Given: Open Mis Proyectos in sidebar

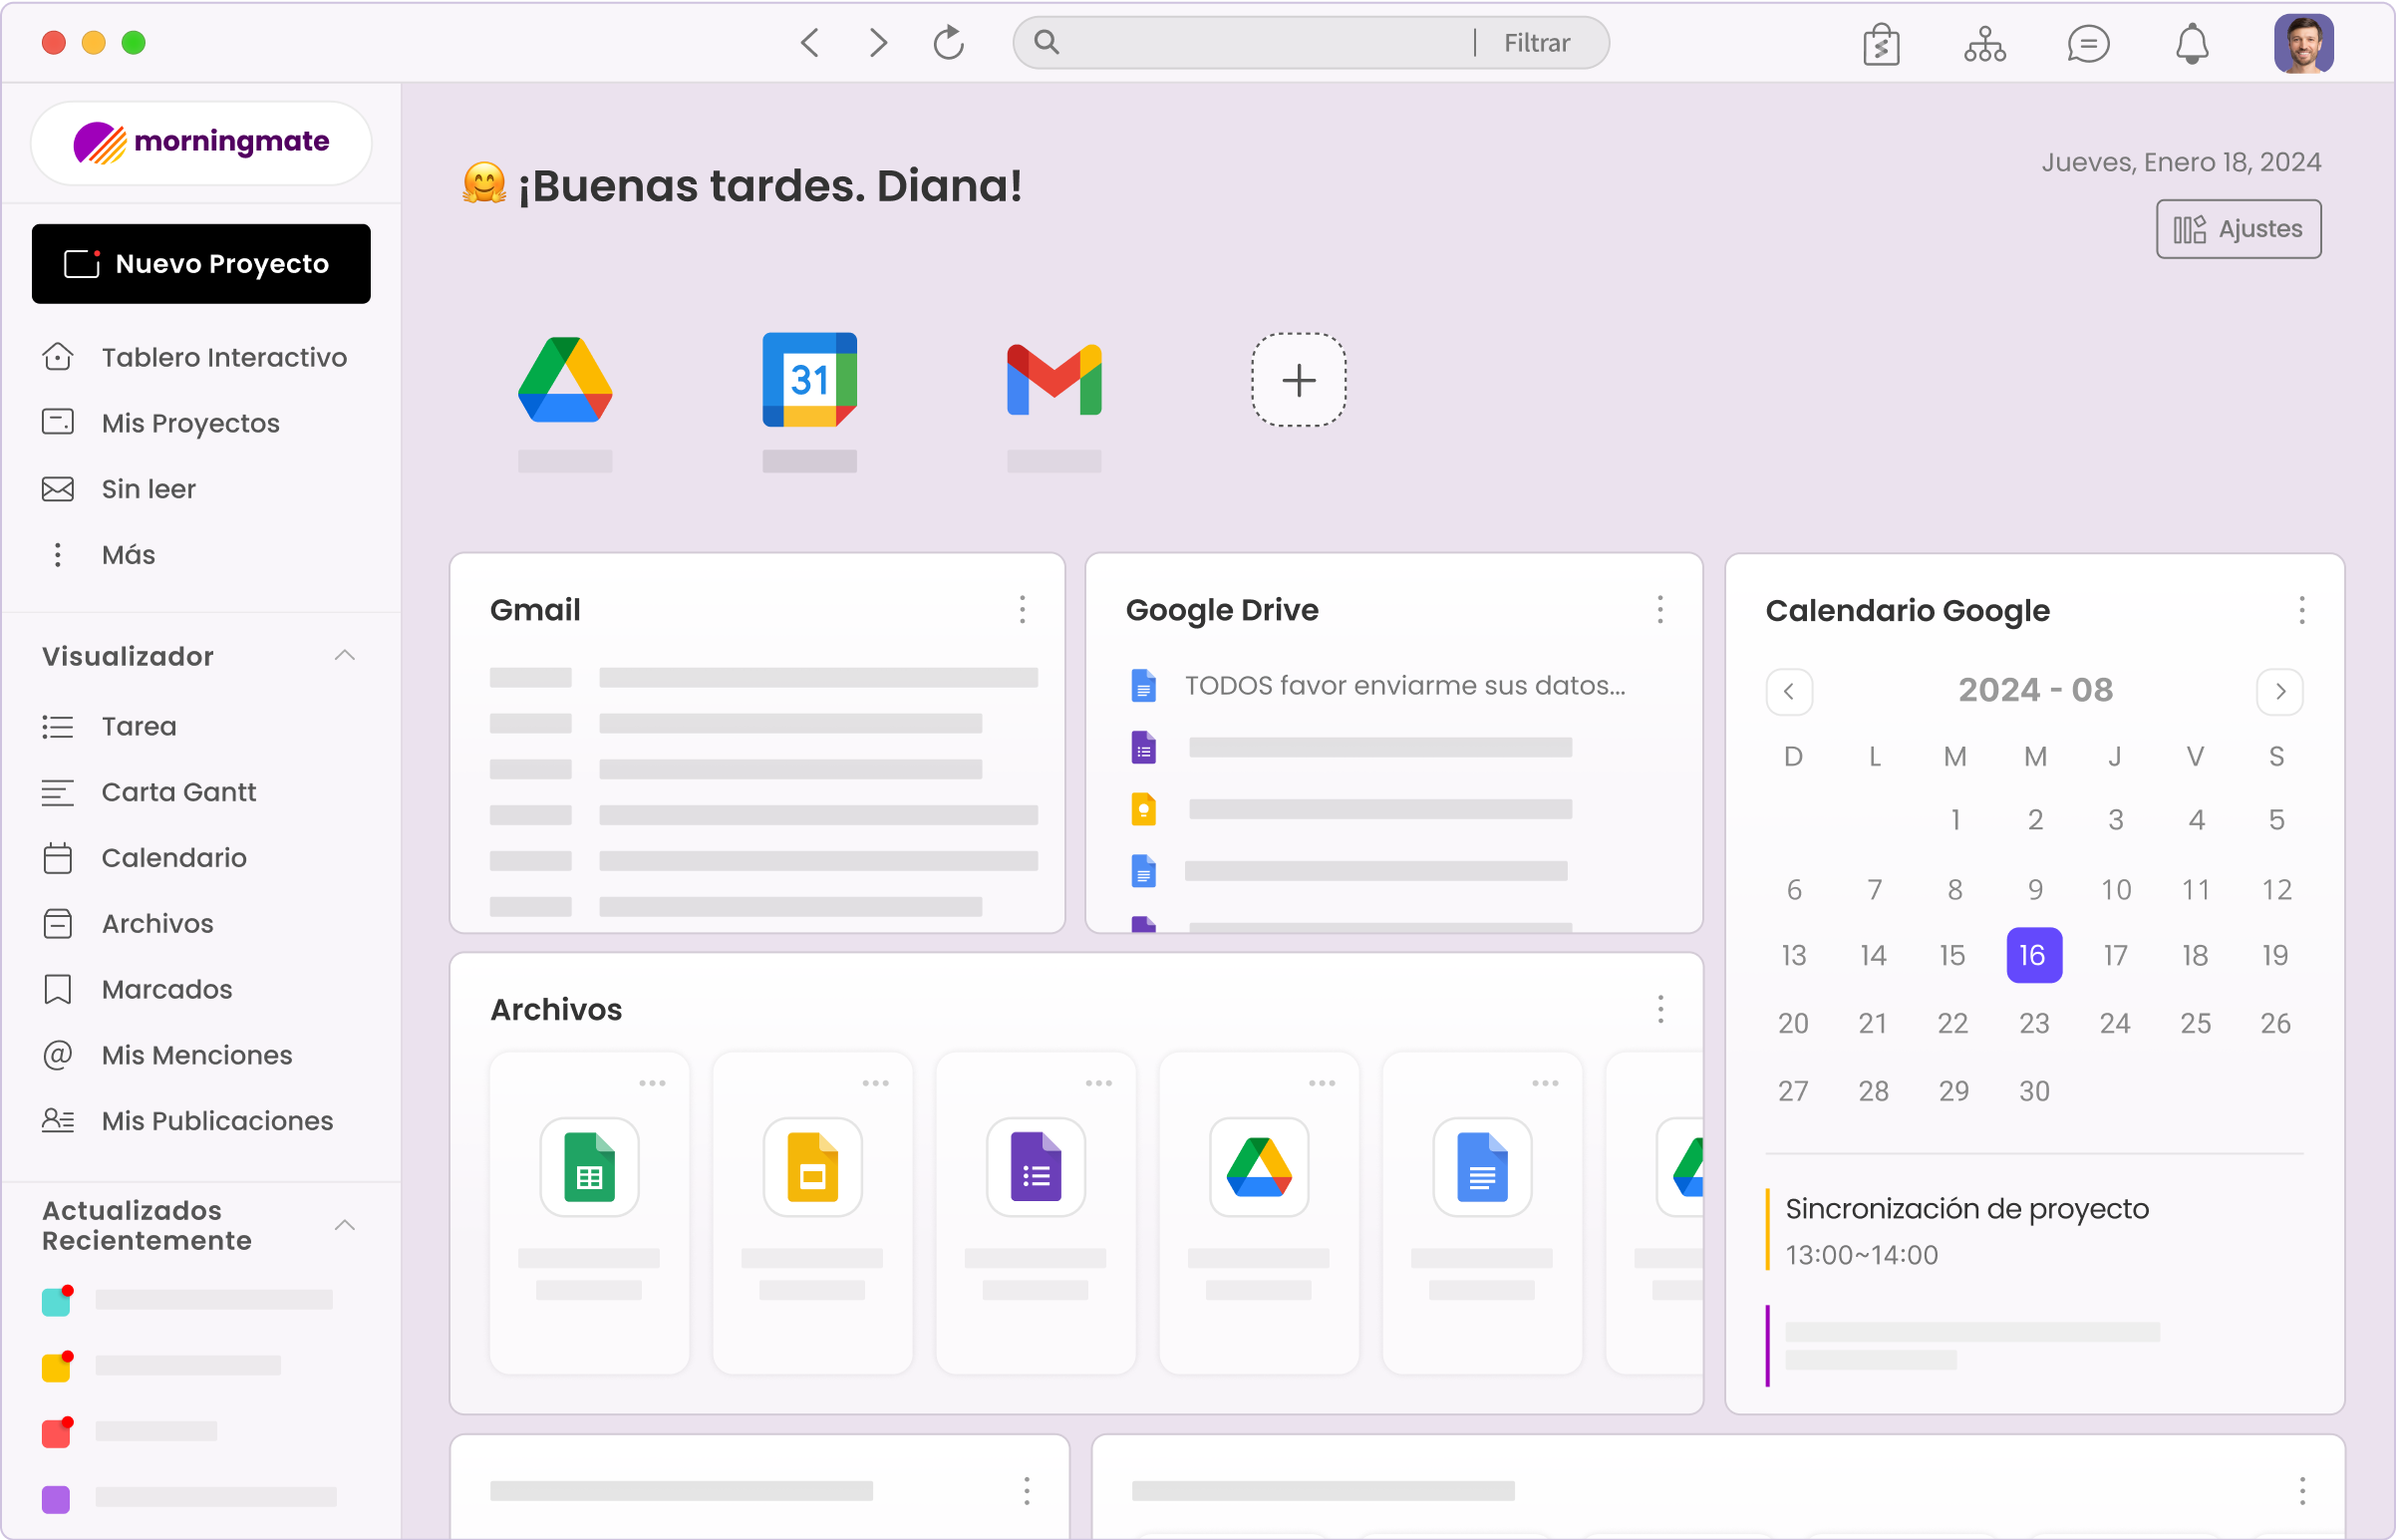Looking at the screenshot, I should (x=190, y=423).
